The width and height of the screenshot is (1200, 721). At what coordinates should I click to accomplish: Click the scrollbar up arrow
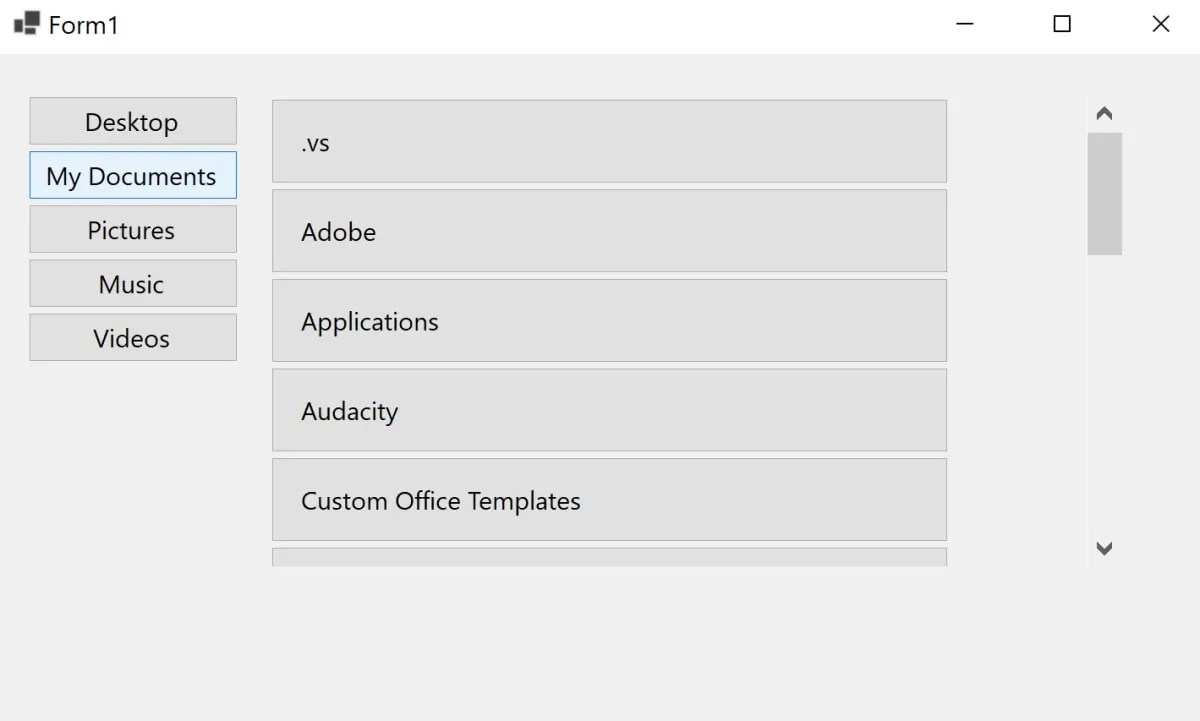coord(1104,112)
